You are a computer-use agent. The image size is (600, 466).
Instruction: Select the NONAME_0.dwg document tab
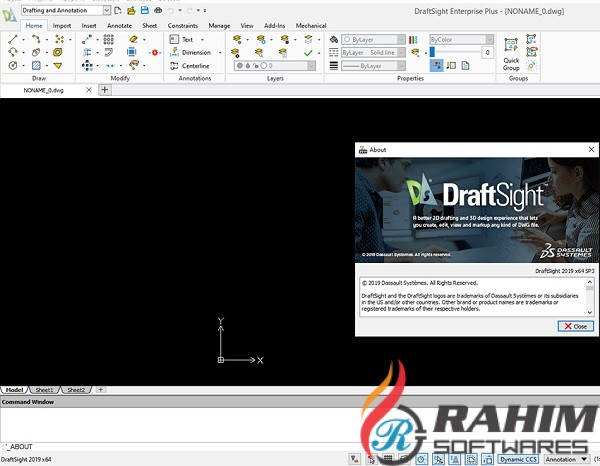43,90
